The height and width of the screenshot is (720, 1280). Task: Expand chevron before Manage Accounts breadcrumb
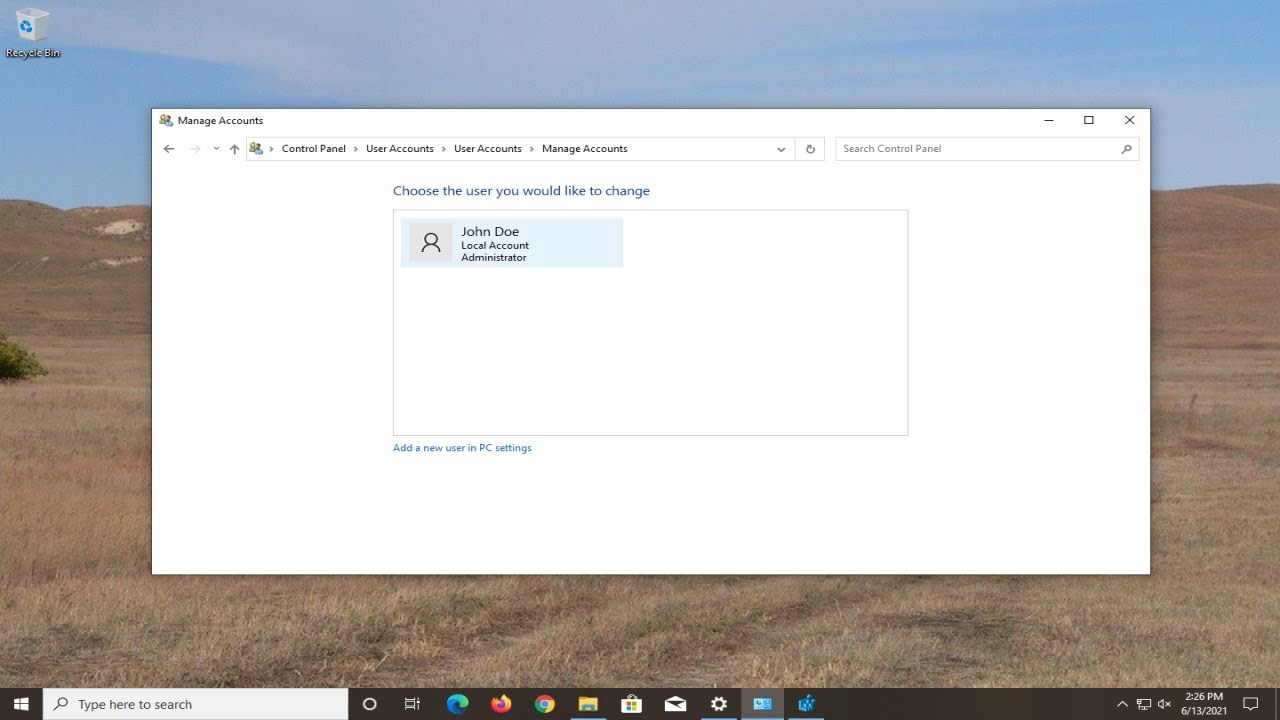tap(532, 149)
